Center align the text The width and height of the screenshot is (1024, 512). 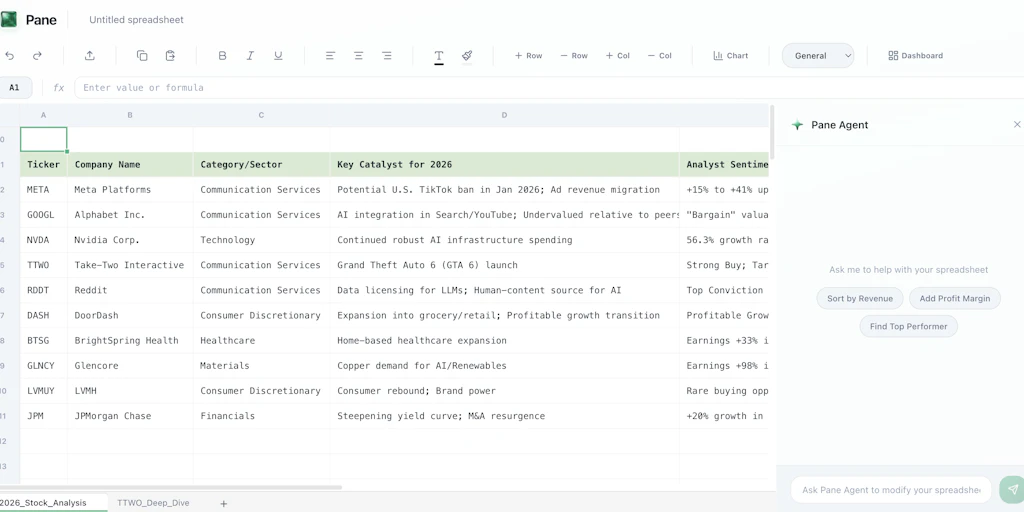click(x=359, y=56)
